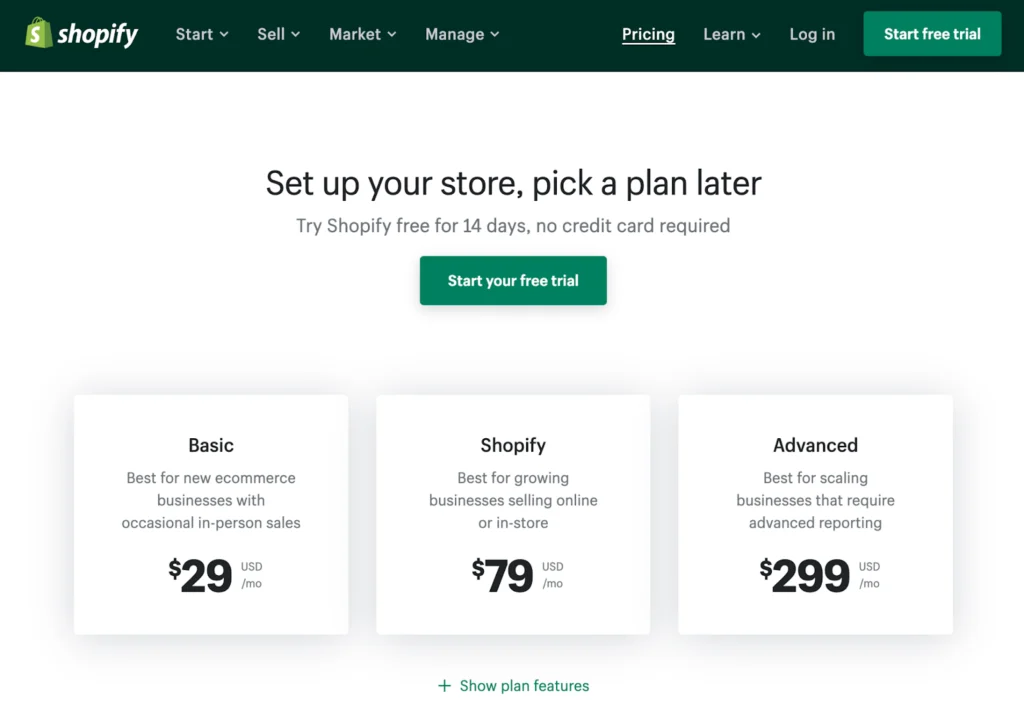Viewport: 1024px width, 712px height.
Task: Select the Pricing menu item
Action: [x=648, y=34]
